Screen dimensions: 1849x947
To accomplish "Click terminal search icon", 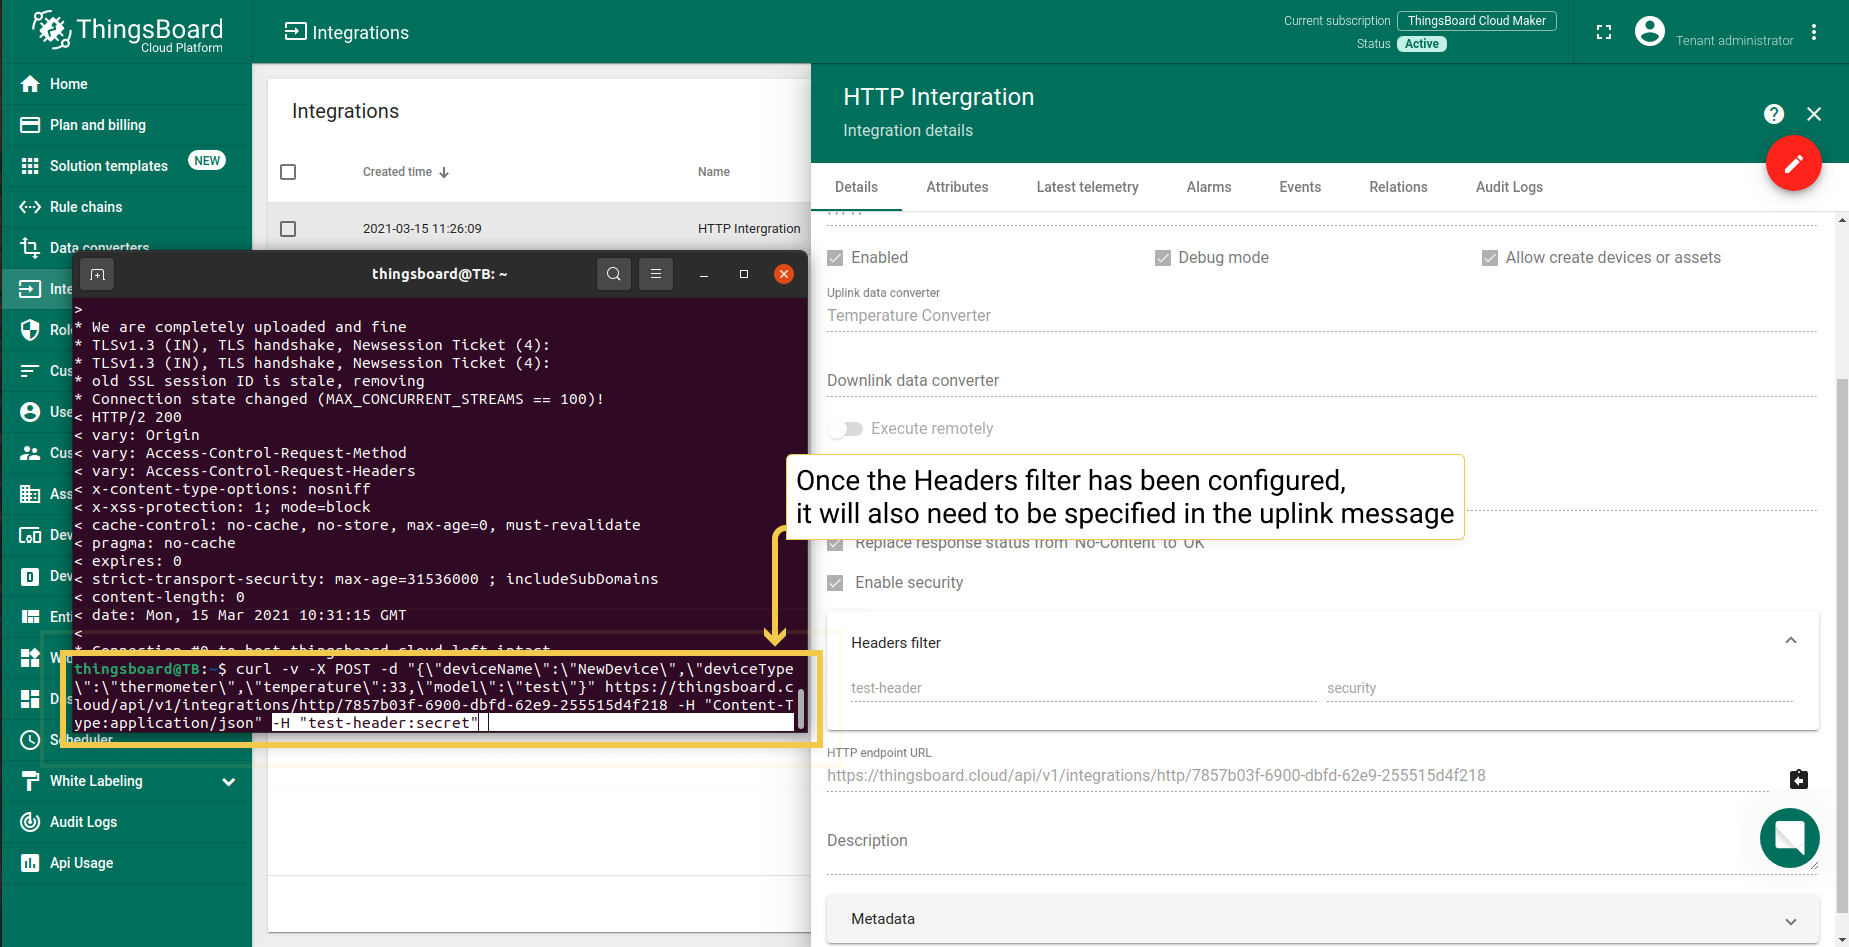I will tap(614, 274).
